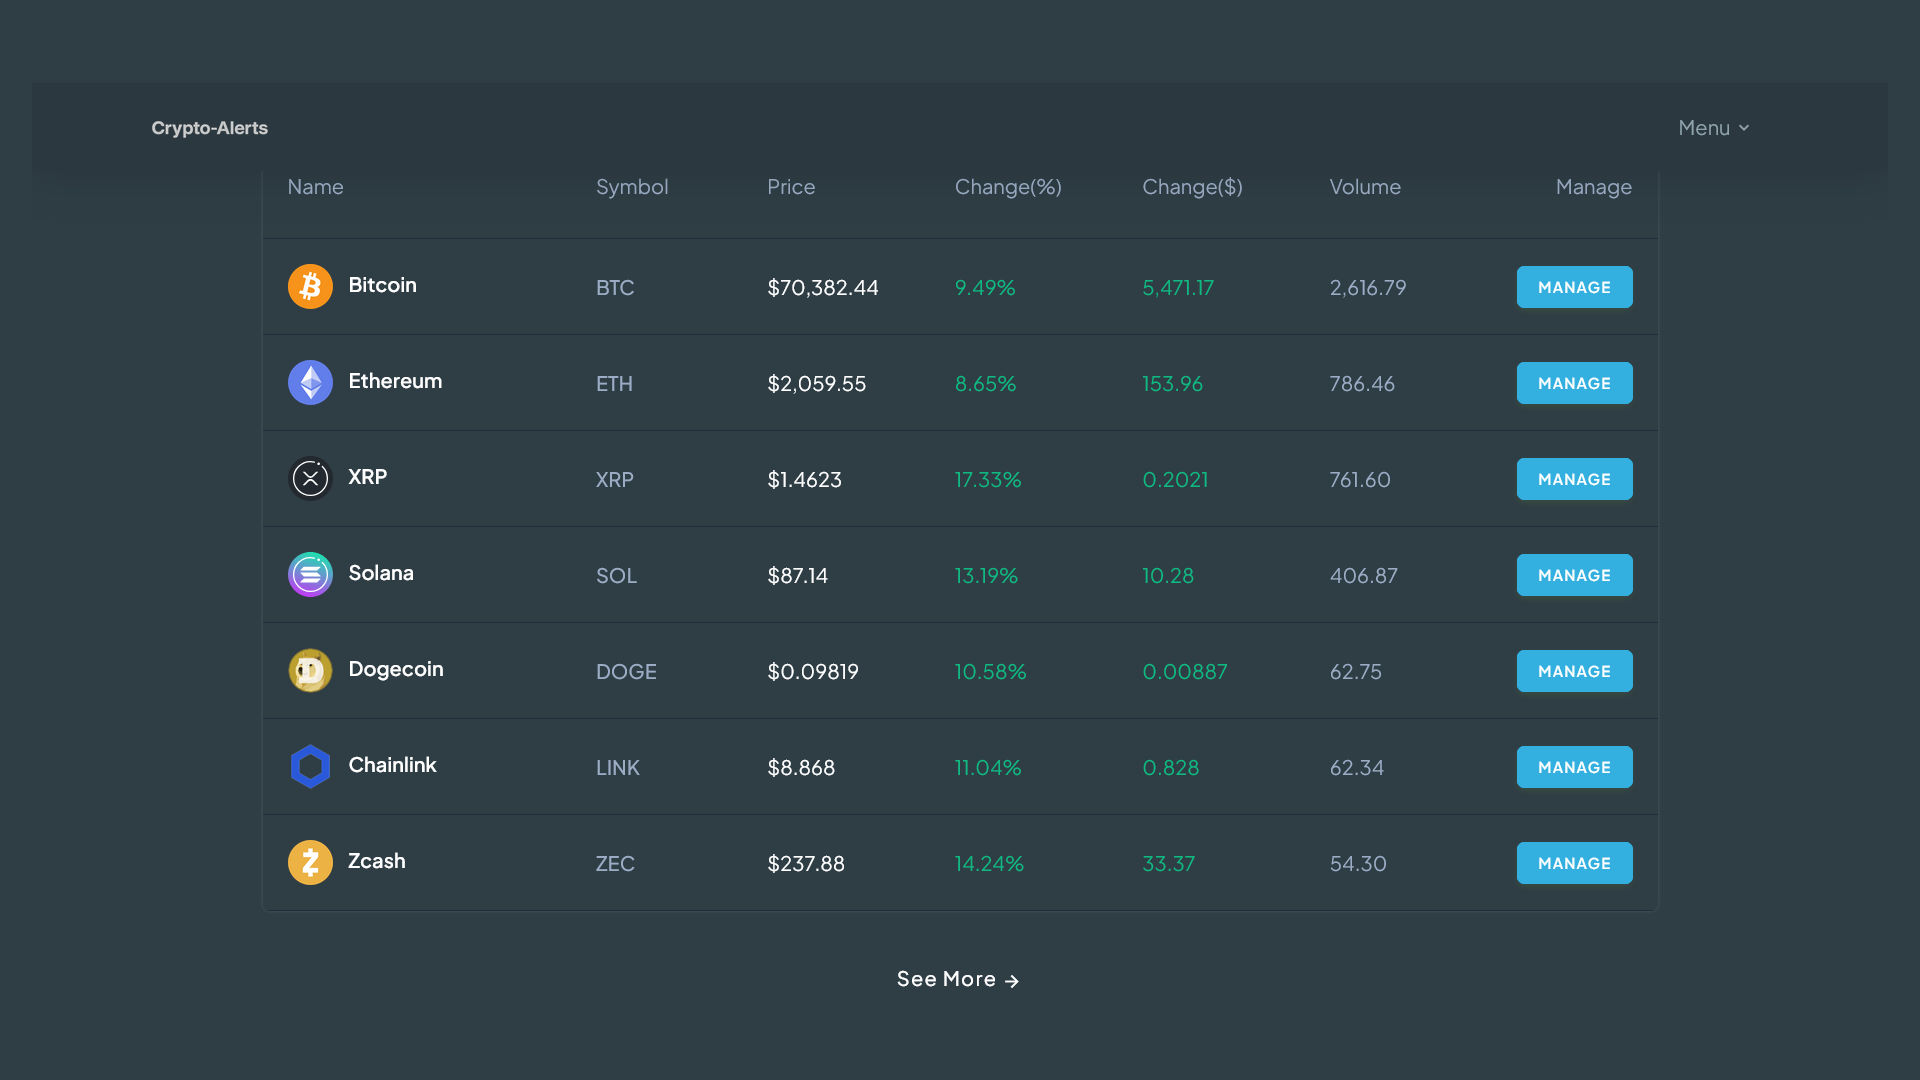Click the Chainlink hexagon icon
Viewport: 1920px width, 1080px height.
pos(310,767)
